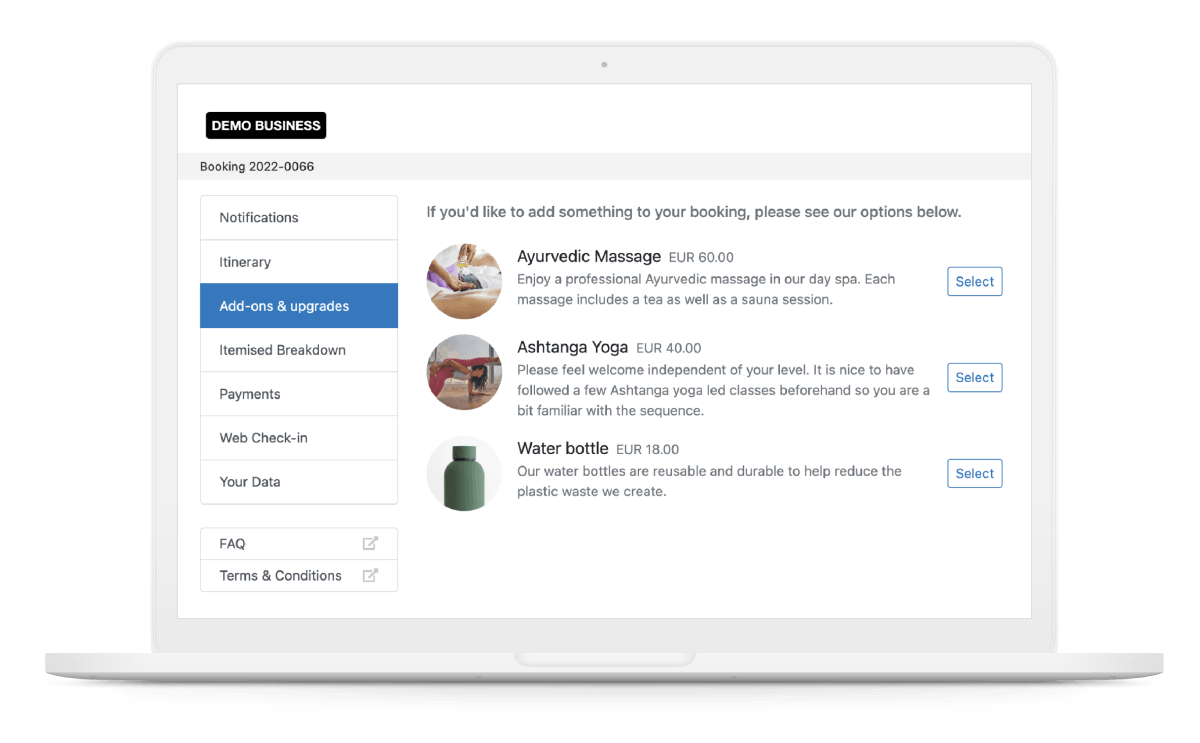Click the Ayurvedic Massage title
Viewport: 1200px width, 743px height.
589,257
